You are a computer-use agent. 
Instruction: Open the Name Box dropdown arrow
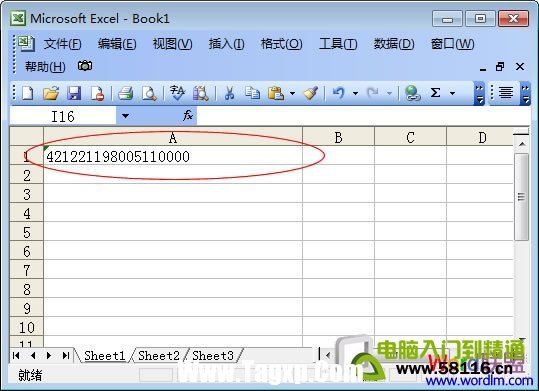[x=125, y=116]
